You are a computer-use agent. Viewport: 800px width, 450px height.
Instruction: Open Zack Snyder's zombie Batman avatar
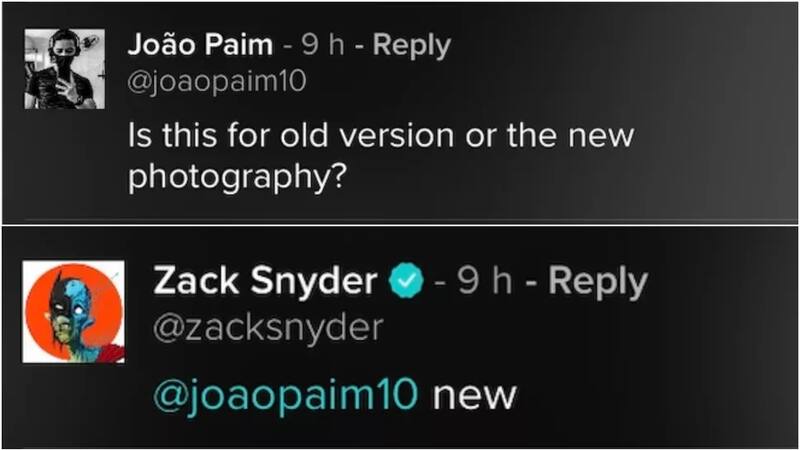click(x=73, y=311)
